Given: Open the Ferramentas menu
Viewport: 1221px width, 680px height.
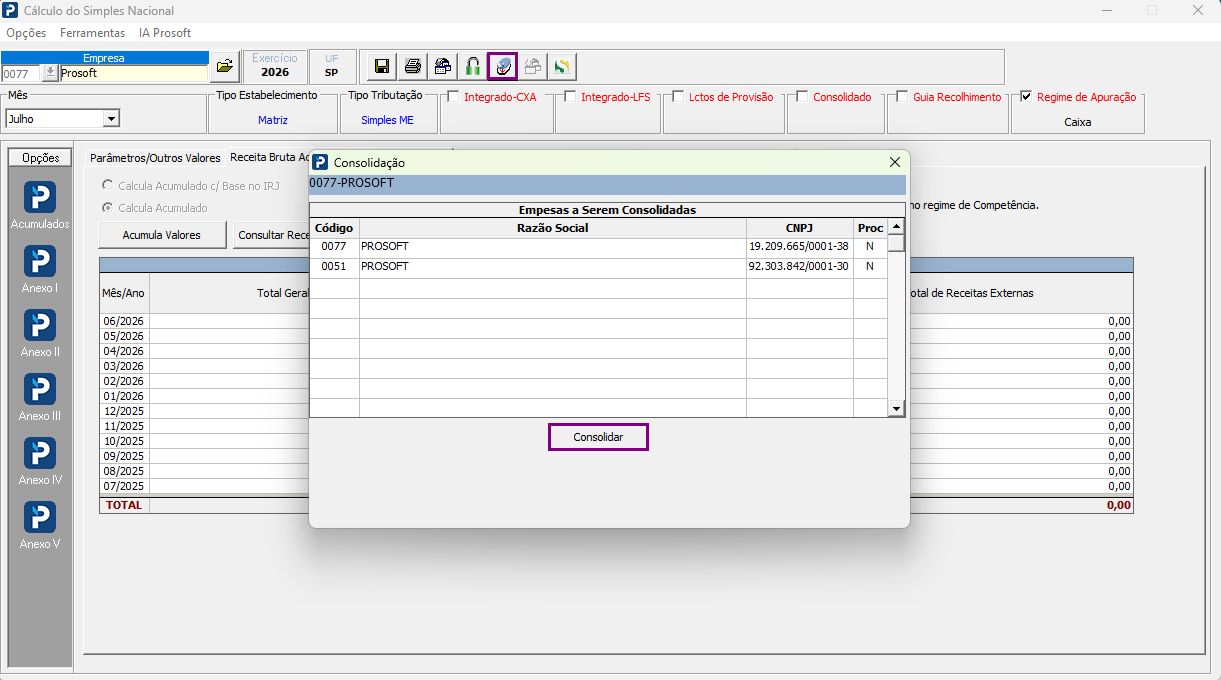Looking at the screenshot, I should [93, 33].
